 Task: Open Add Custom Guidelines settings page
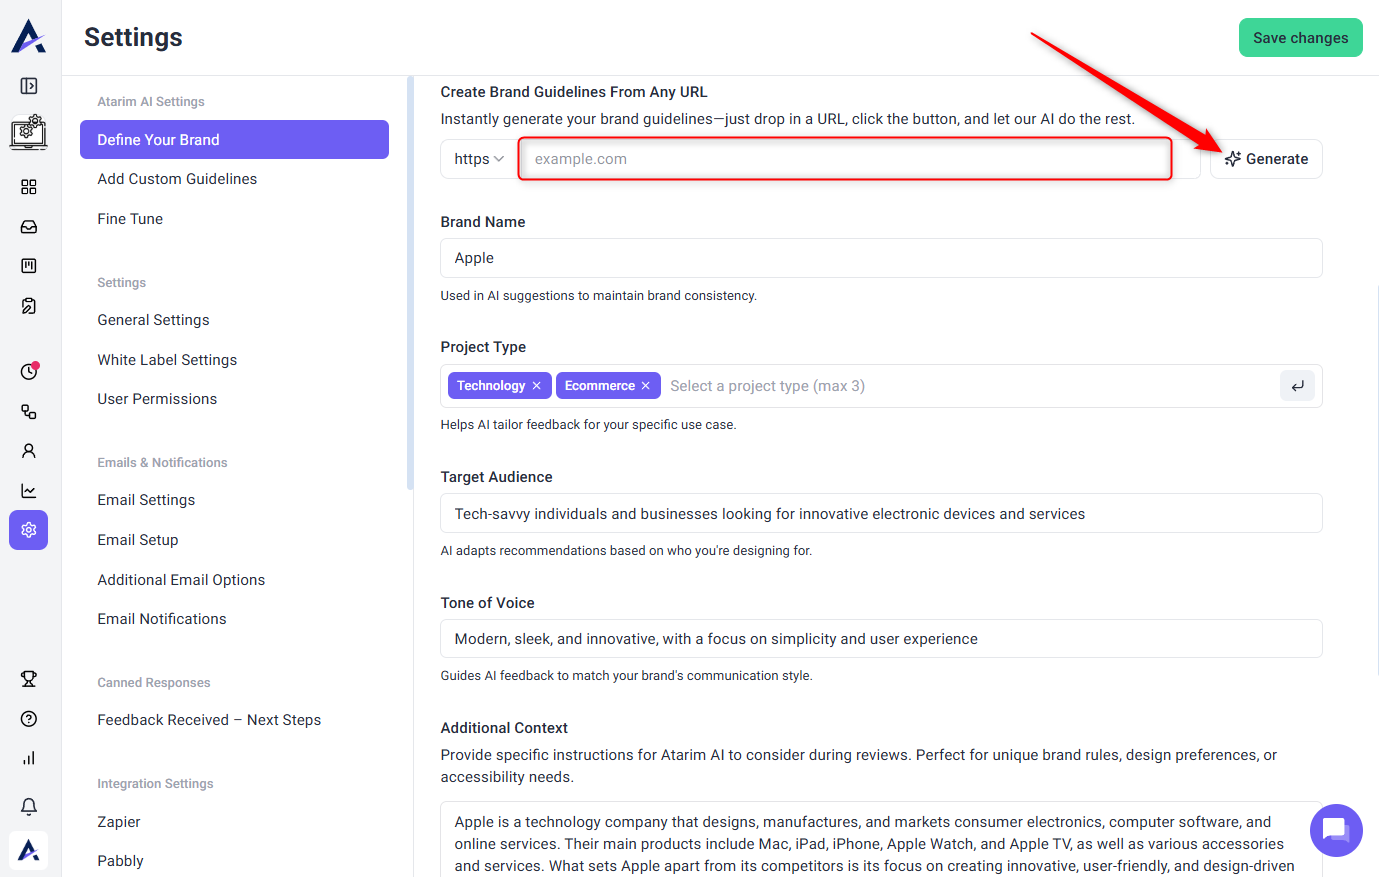(x=177, y=179)
